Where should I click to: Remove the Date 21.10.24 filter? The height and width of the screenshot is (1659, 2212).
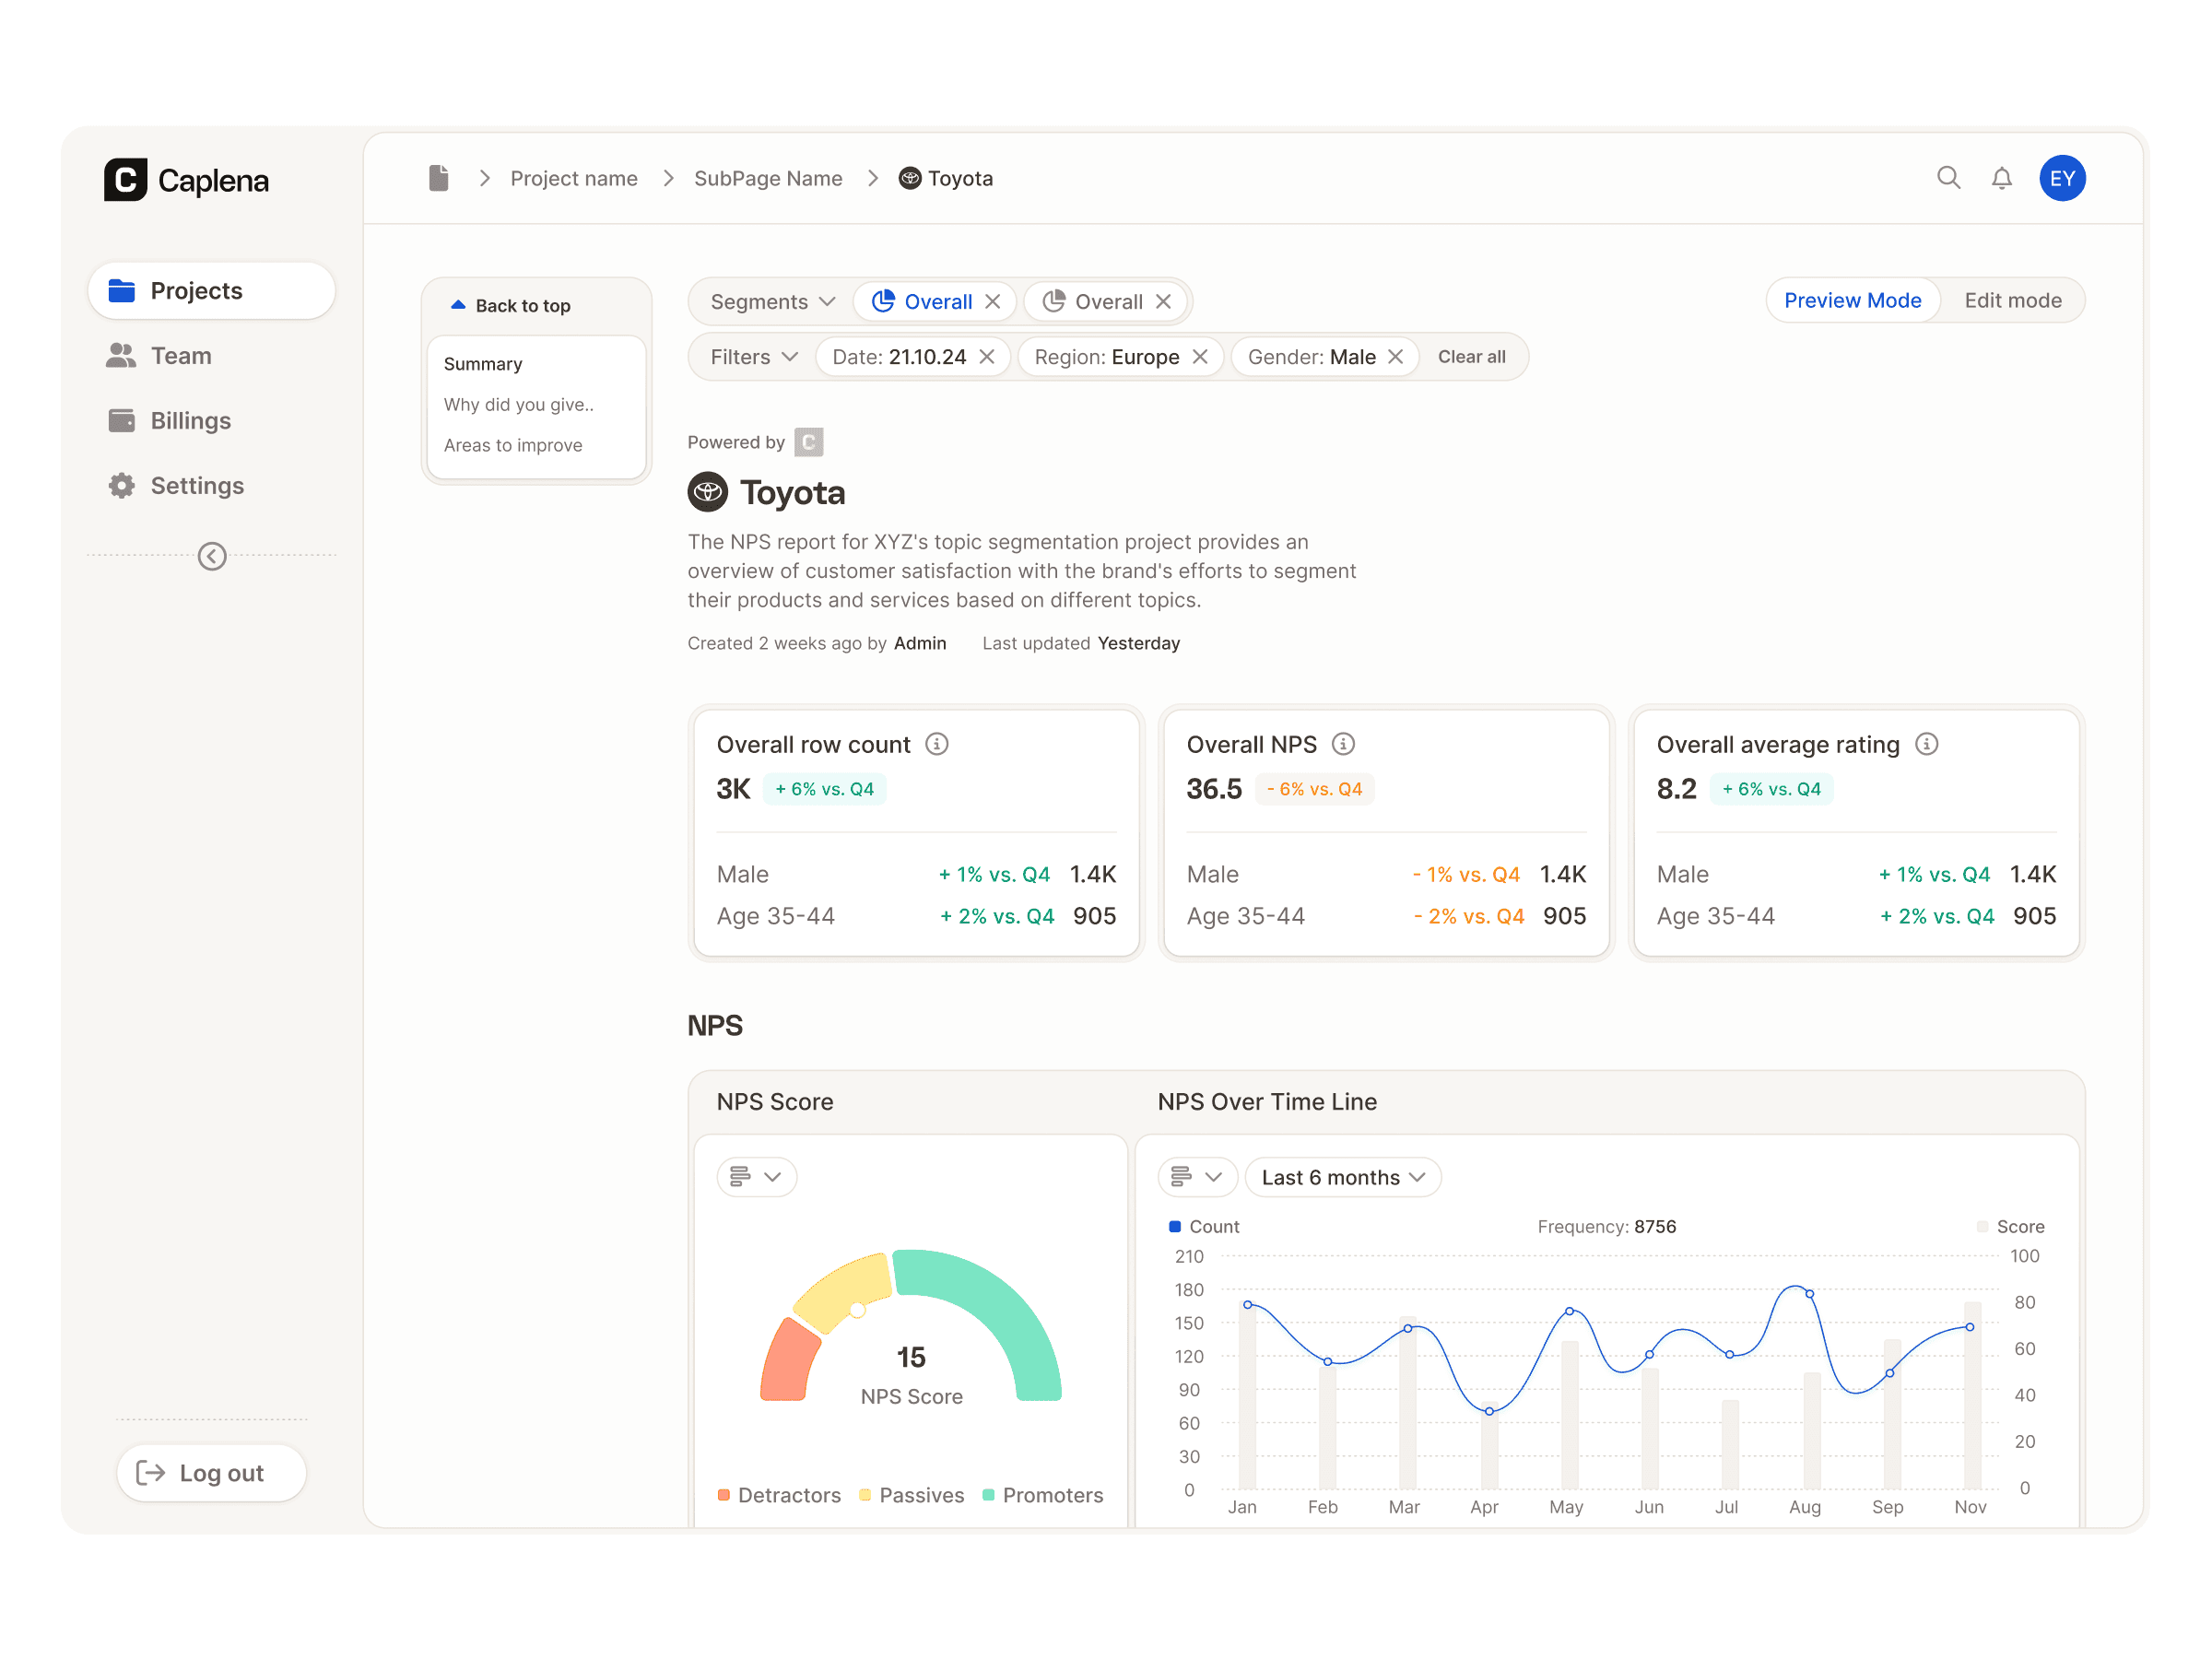pyautogui.click(x=987, y=357)
